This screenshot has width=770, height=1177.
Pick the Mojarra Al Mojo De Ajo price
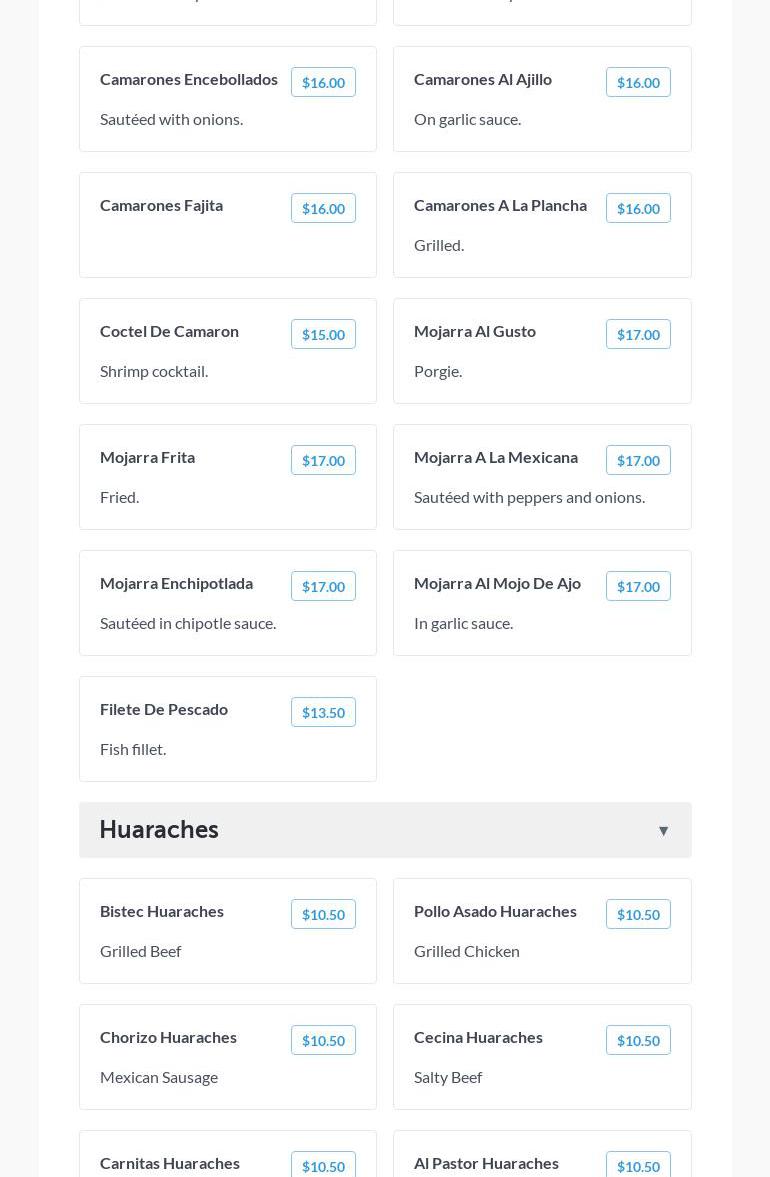point(638,587)
